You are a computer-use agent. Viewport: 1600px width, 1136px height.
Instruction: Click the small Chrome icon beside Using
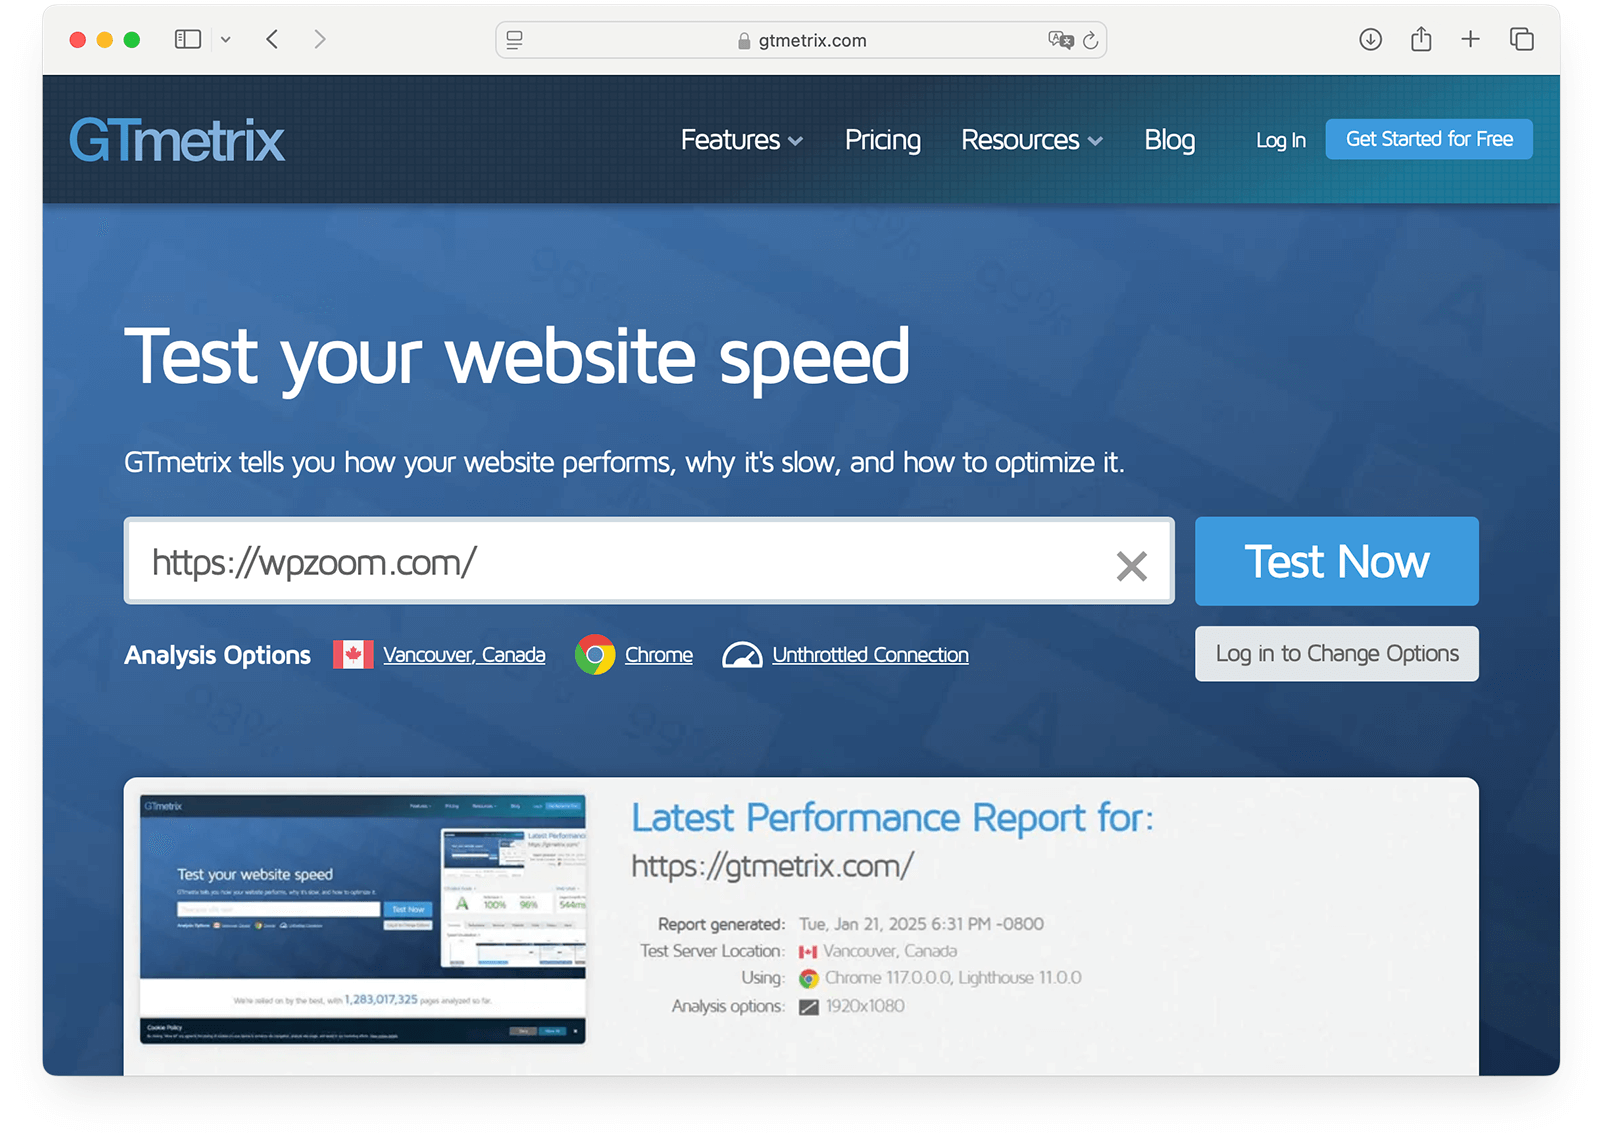[x=809, y=979]
